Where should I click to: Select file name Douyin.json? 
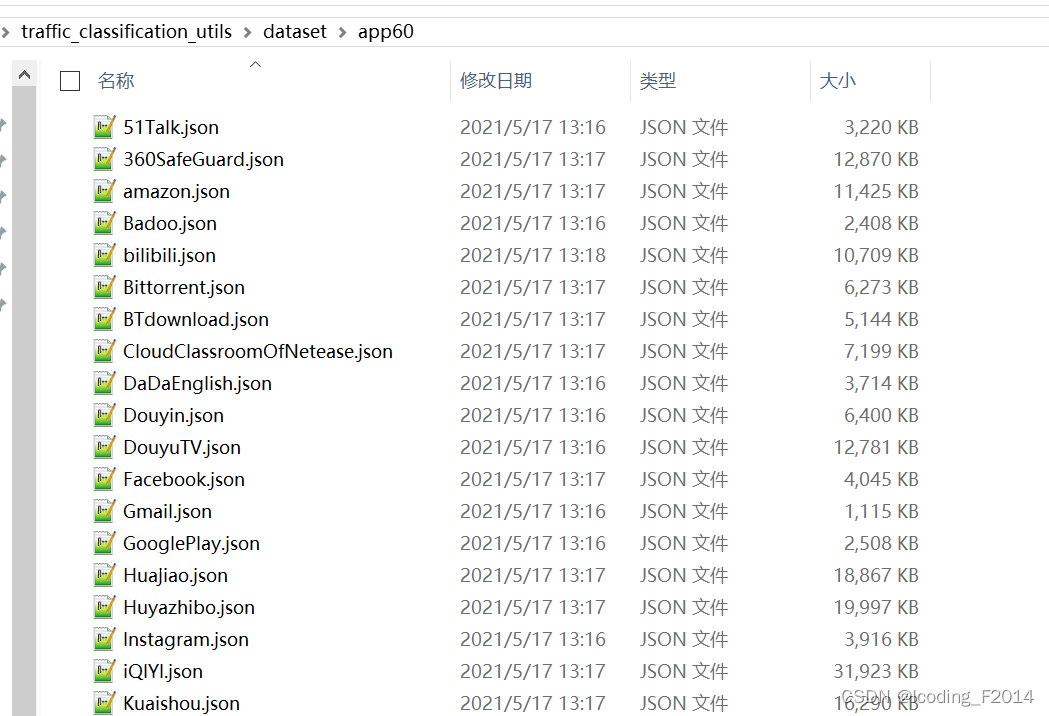tap(173, 416)
